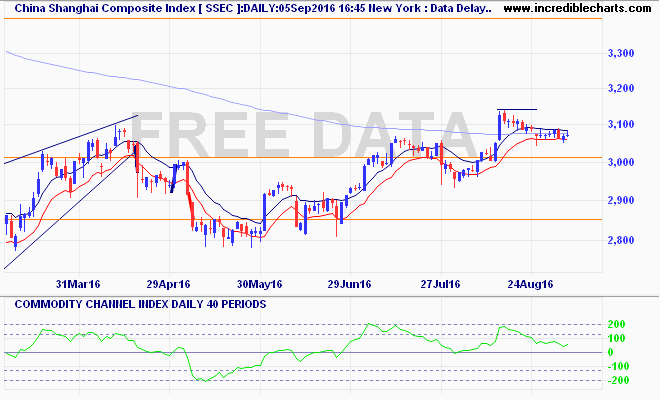
Task: Click the www.incrediblecharts.com website link
Action: click(x=577, y=8)
